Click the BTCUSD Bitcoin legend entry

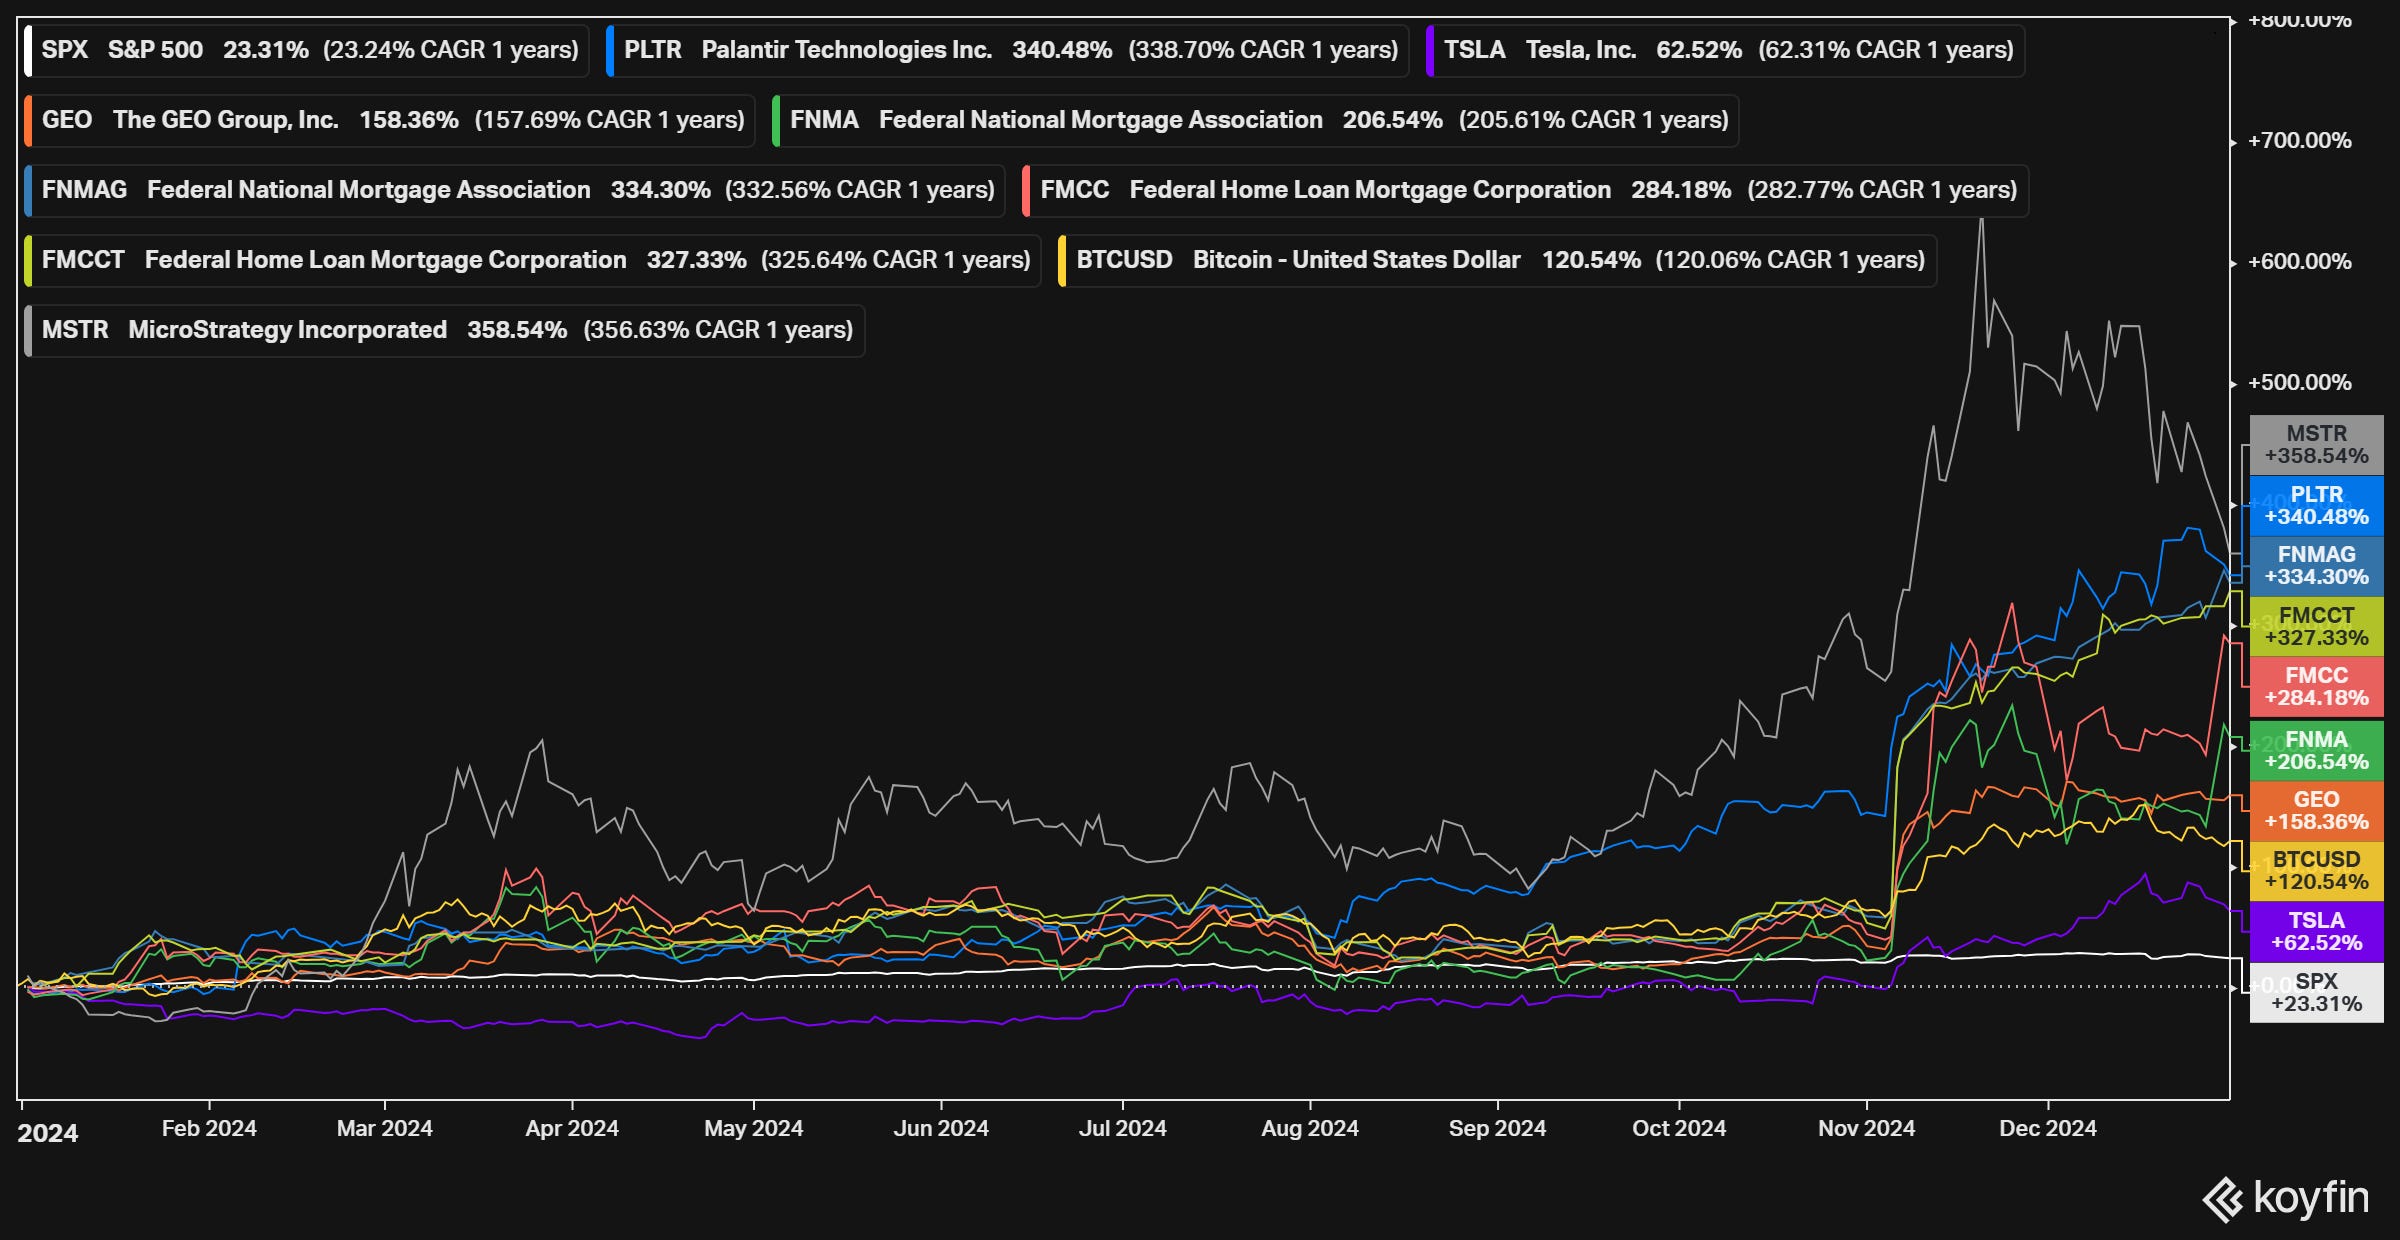[1497, 260]
